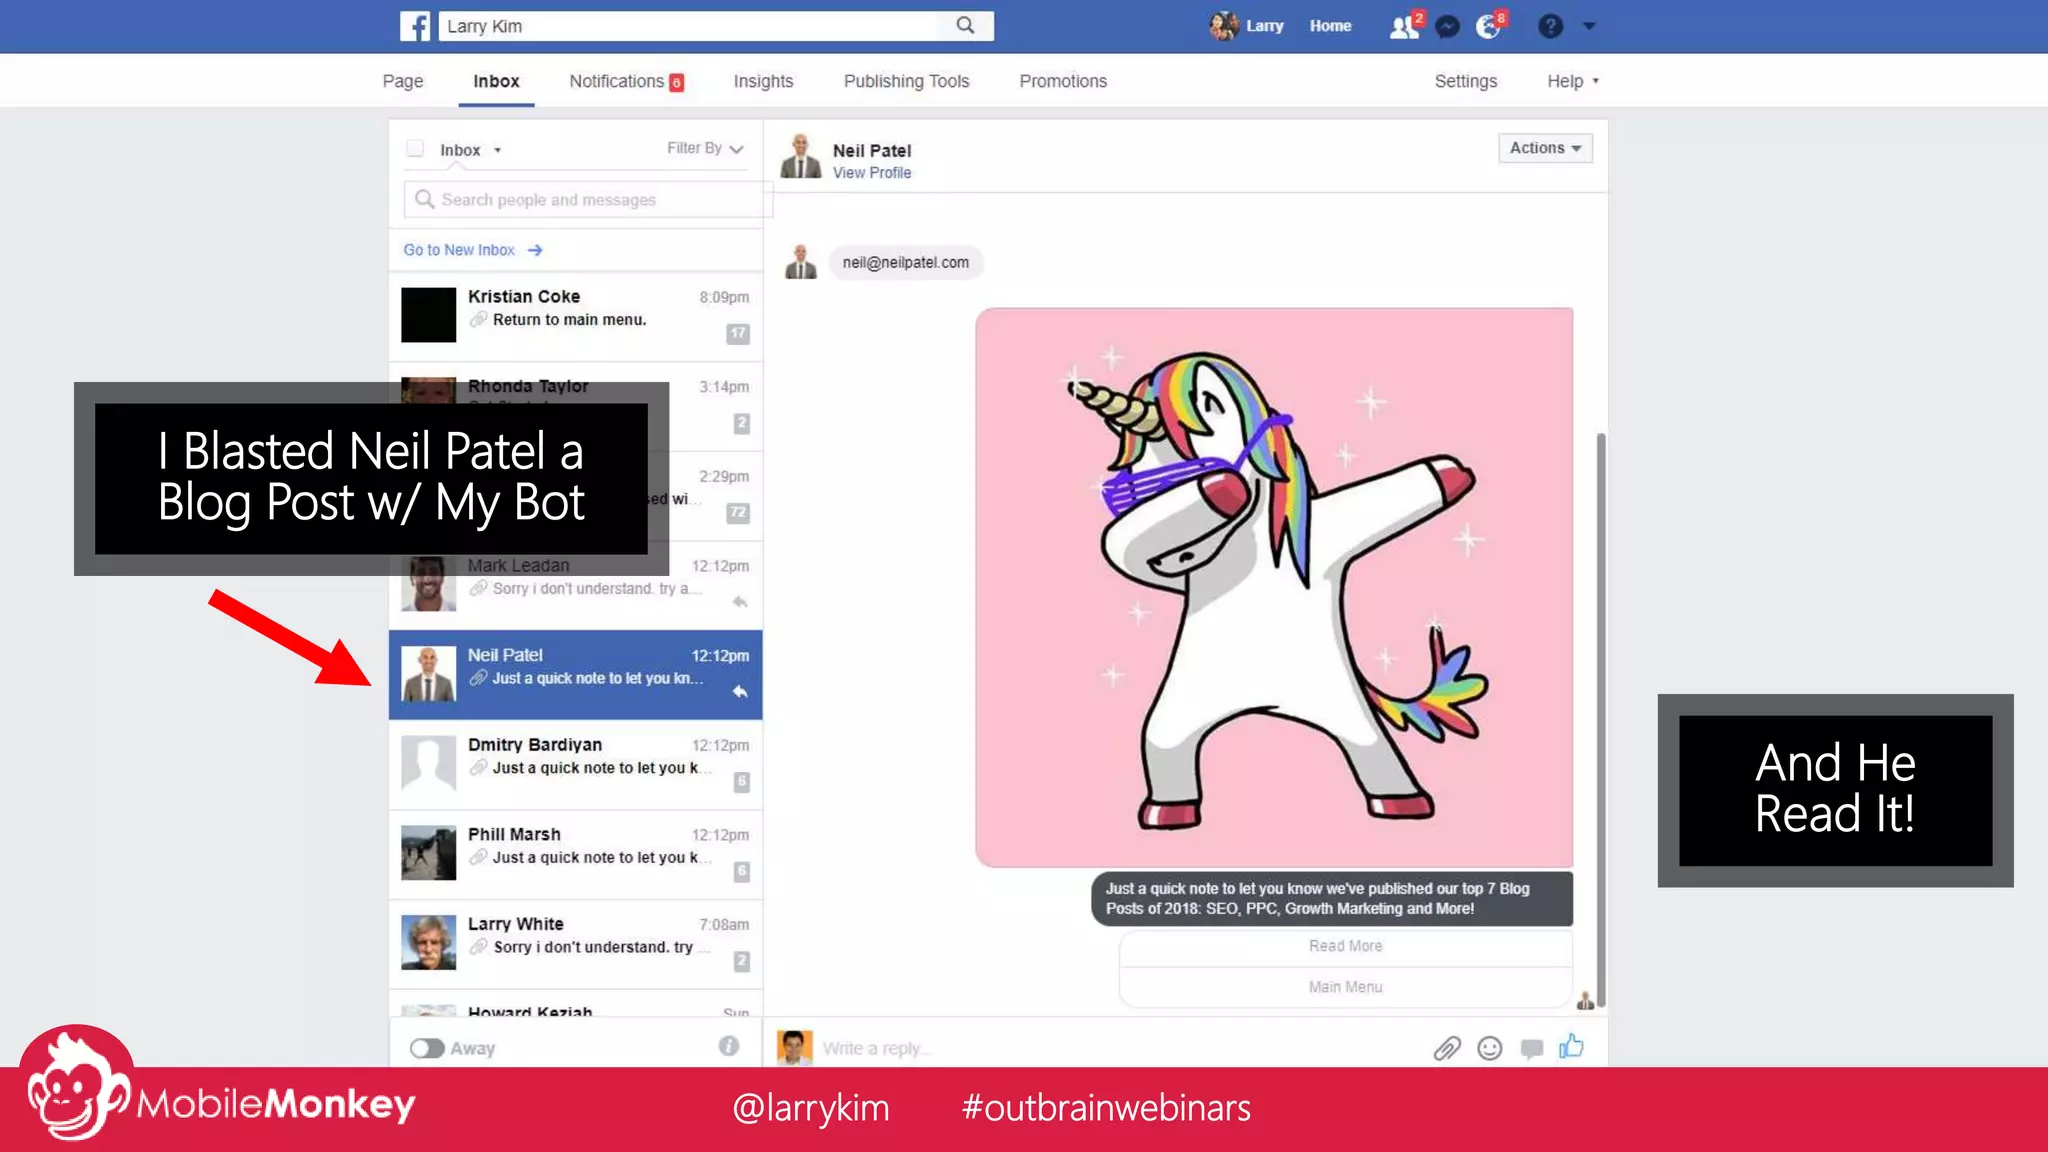Open the friend requests icon
Image resolution: width=2048 pixels, height=1152 pixels.
(1404, 26)
